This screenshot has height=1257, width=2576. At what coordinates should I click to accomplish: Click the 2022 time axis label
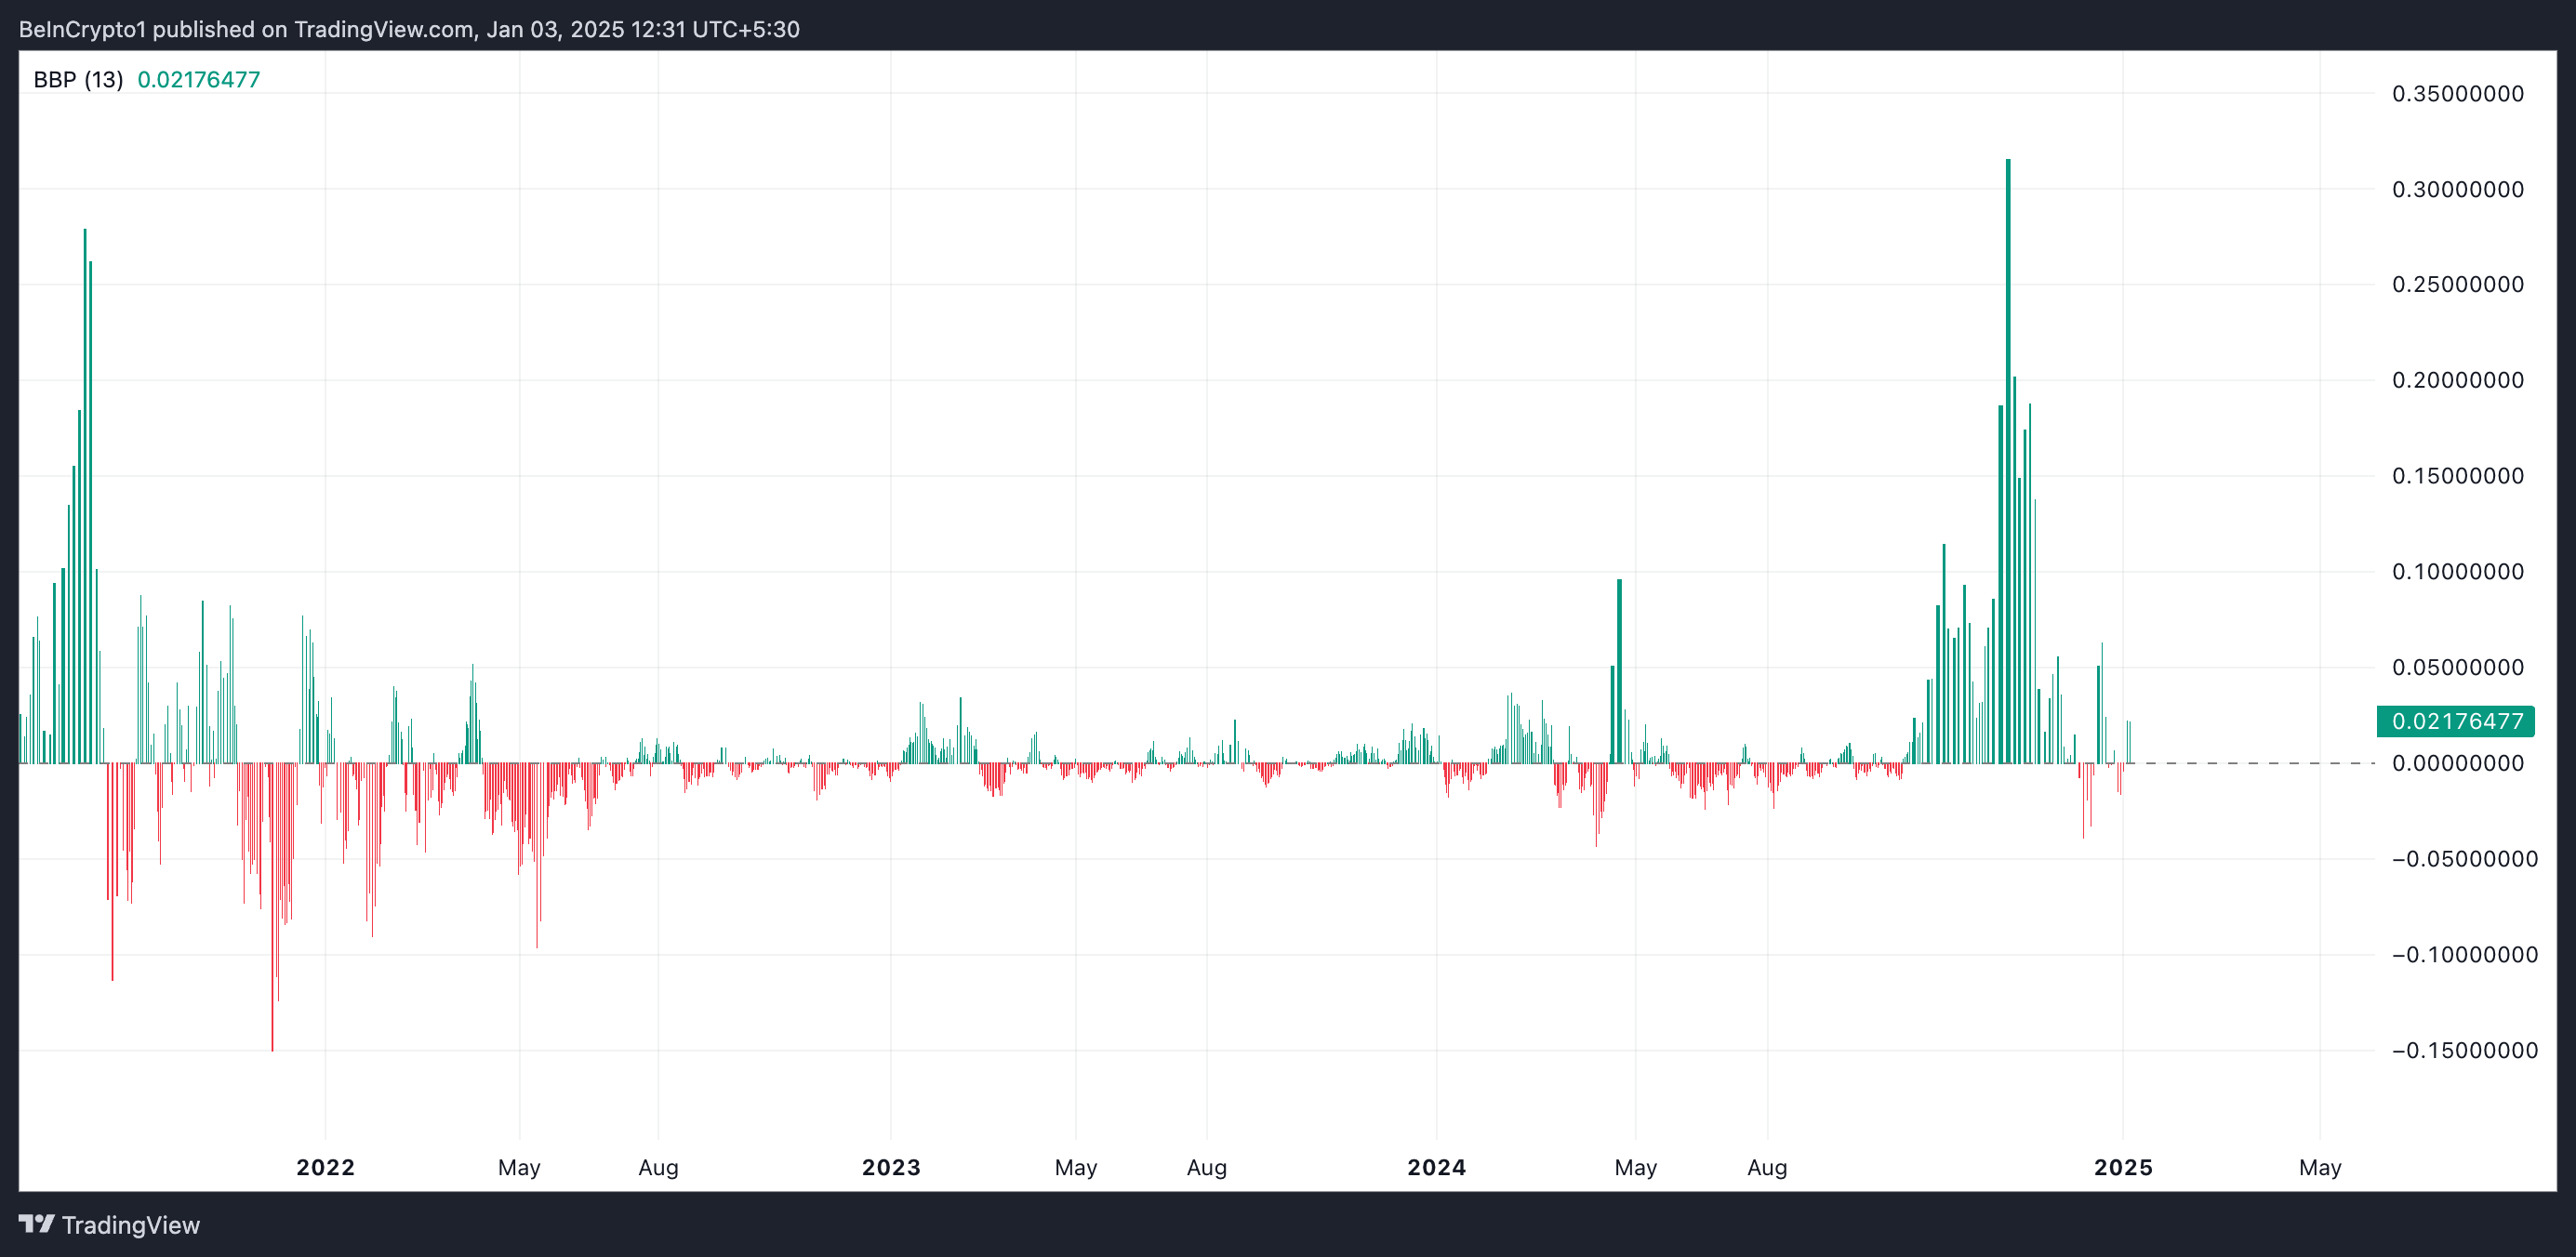pos(325,1167)
